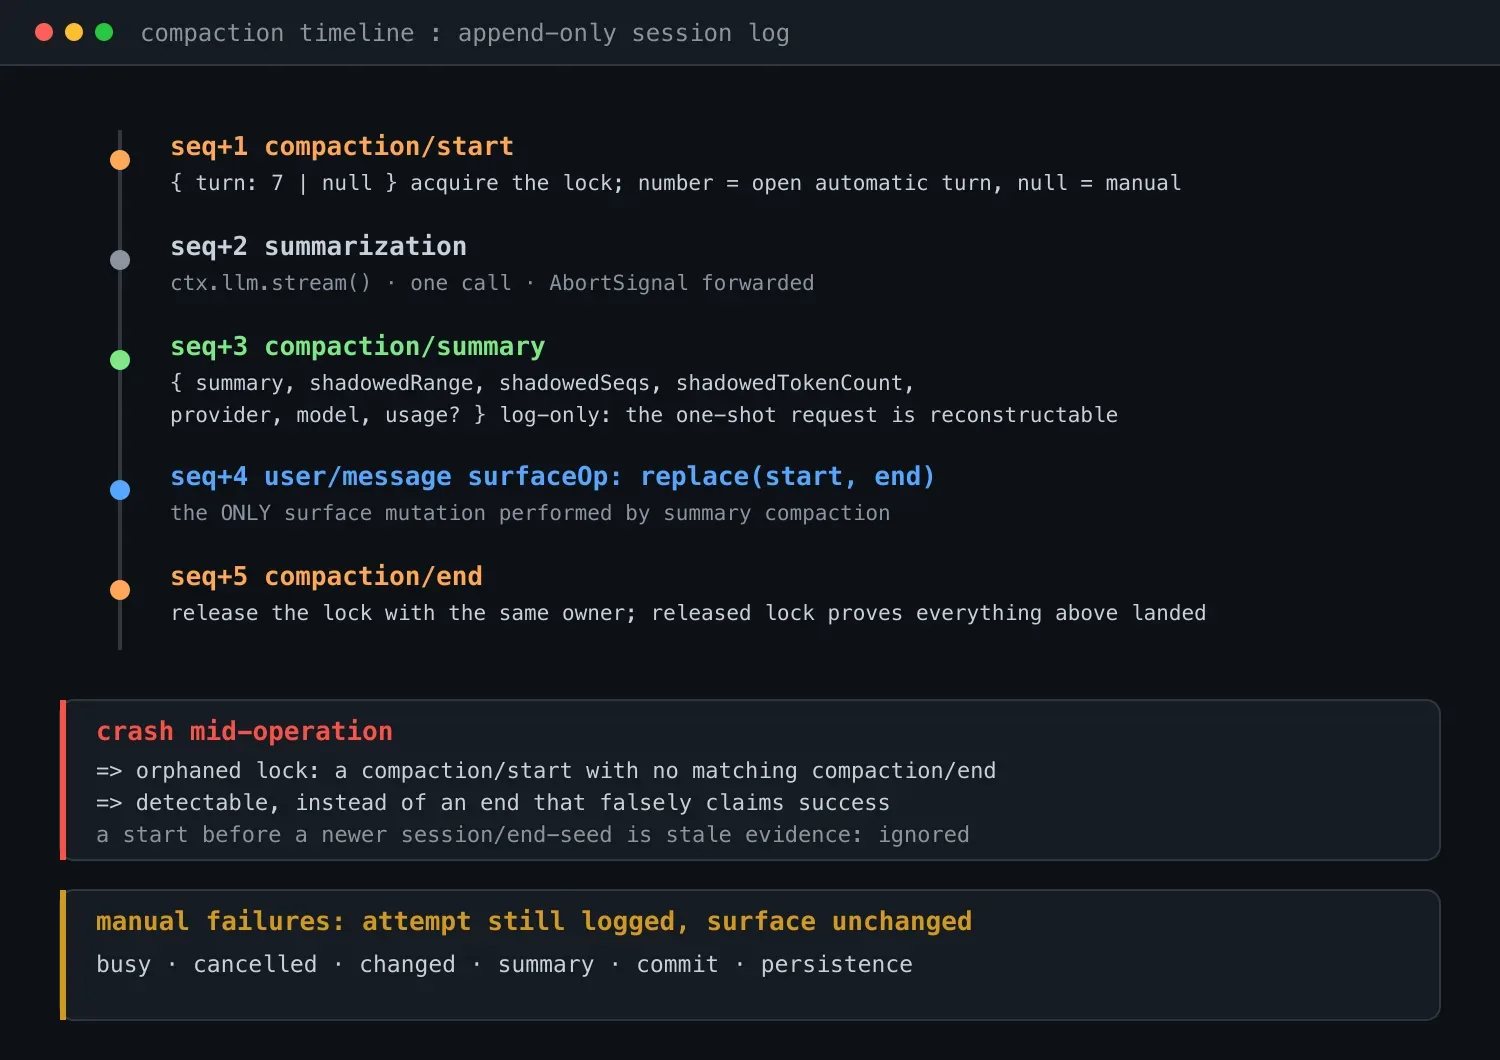Click the word 'changed' in the failures list
Screen dimensions: 1500x1060
point(407,964)
